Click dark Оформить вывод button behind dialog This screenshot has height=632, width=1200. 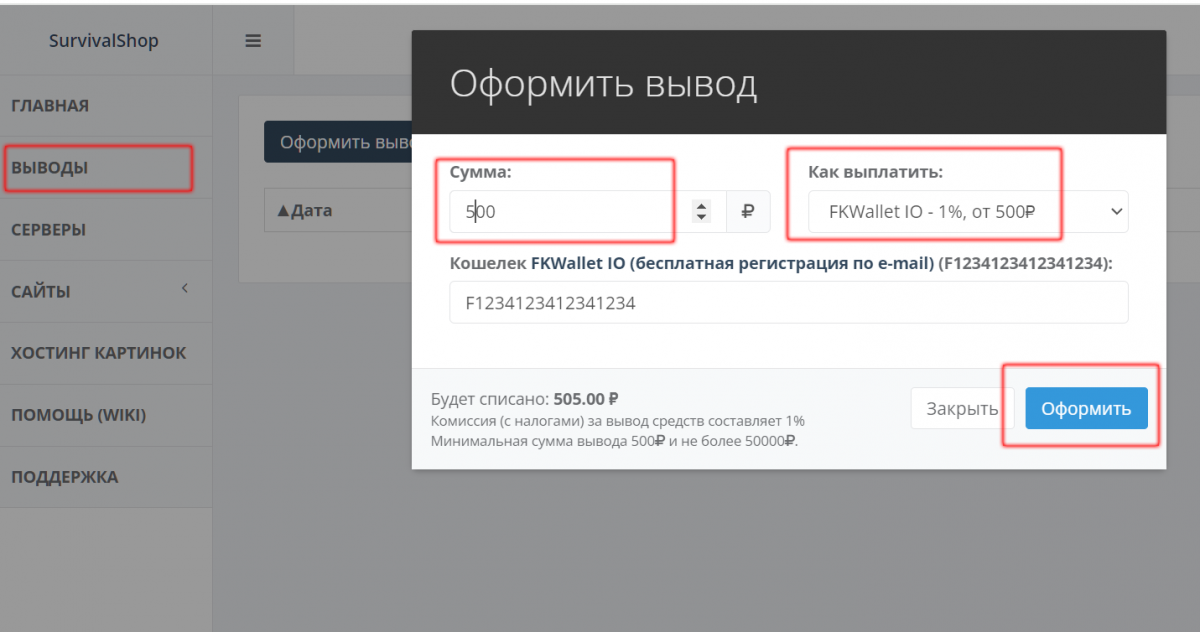tap(338, 142)
